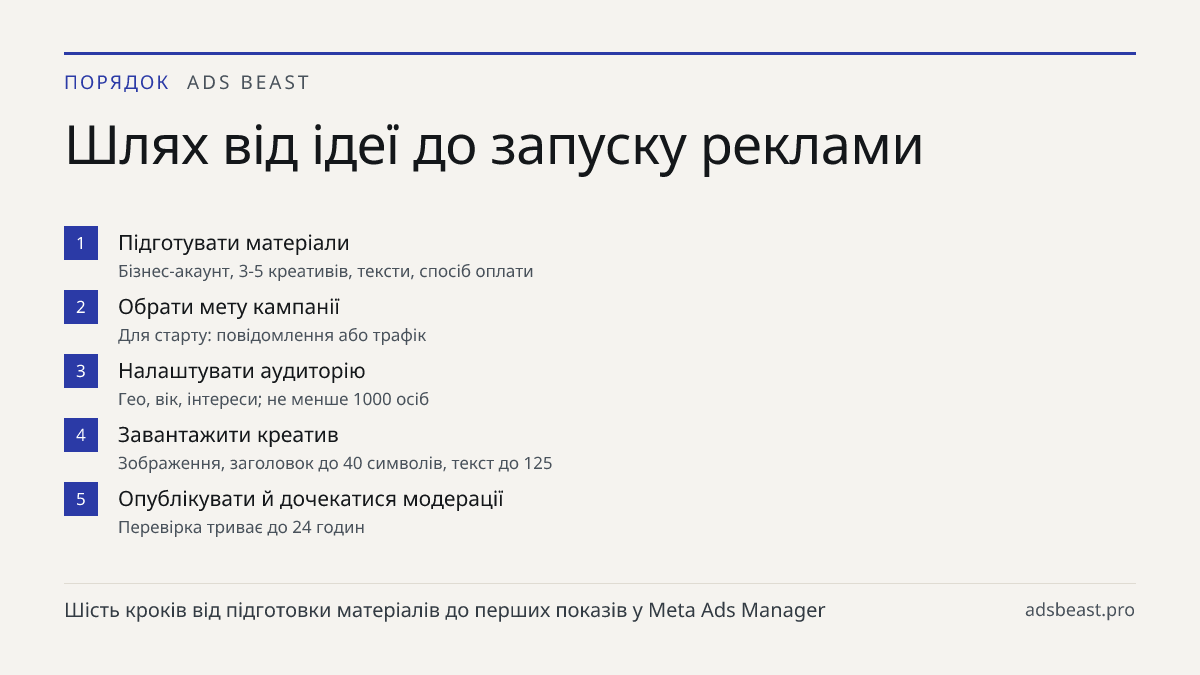Click the description starting "Бізнес-акаунт, 3-5 креативів"
This screenshot has height=675, width=1200.
[326, 271]
